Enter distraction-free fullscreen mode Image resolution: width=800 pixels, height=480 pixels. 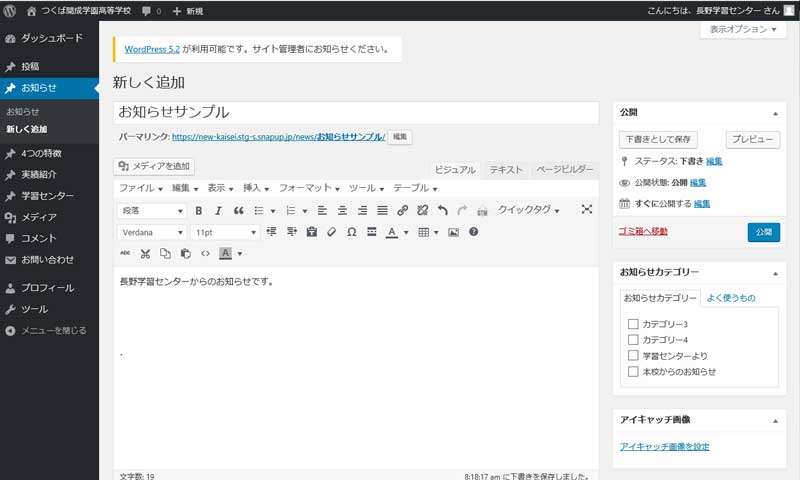point(587,209)
